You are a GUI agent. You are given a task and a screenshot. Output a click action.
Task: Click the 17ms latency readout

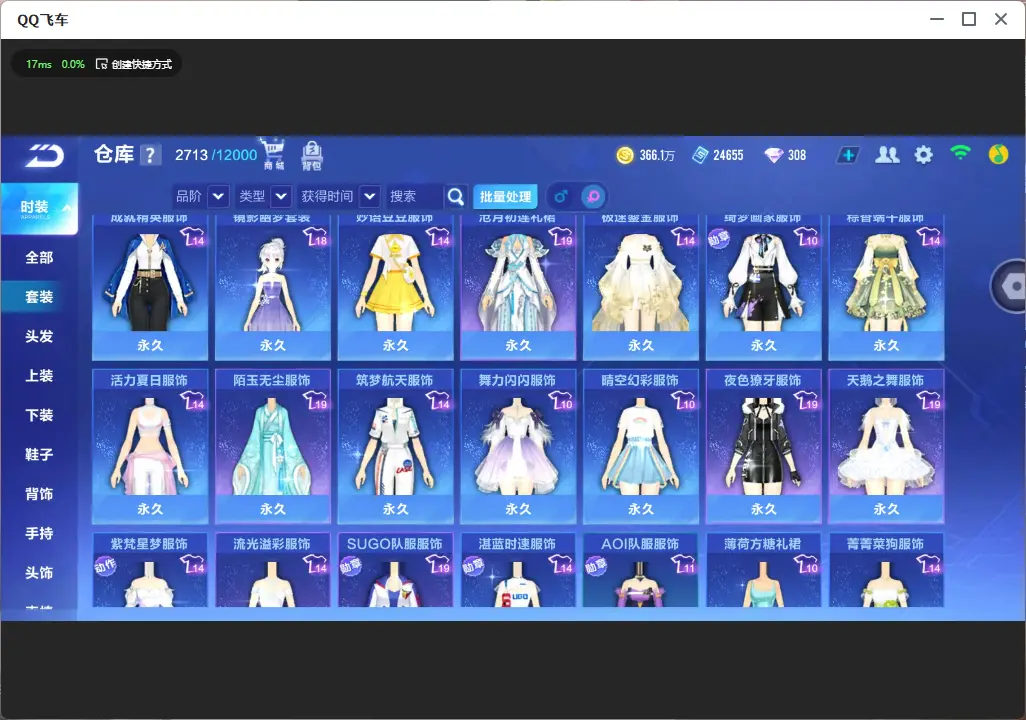[x=39, y=64]
